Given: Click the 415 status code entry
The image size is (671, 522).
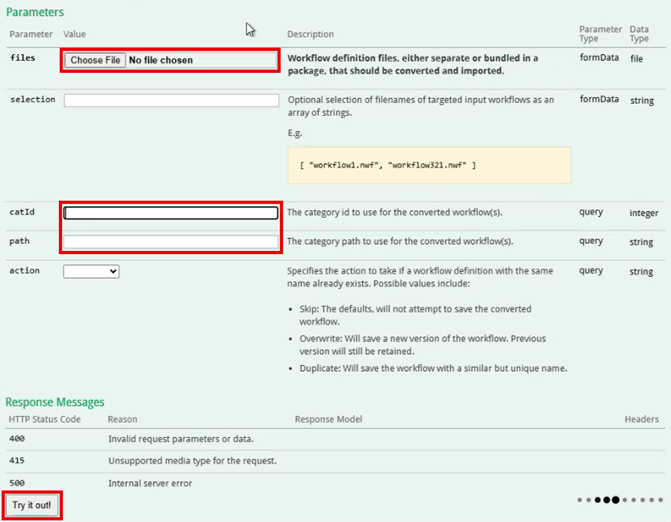Looking at the screenshot, I should pos(15,461).
